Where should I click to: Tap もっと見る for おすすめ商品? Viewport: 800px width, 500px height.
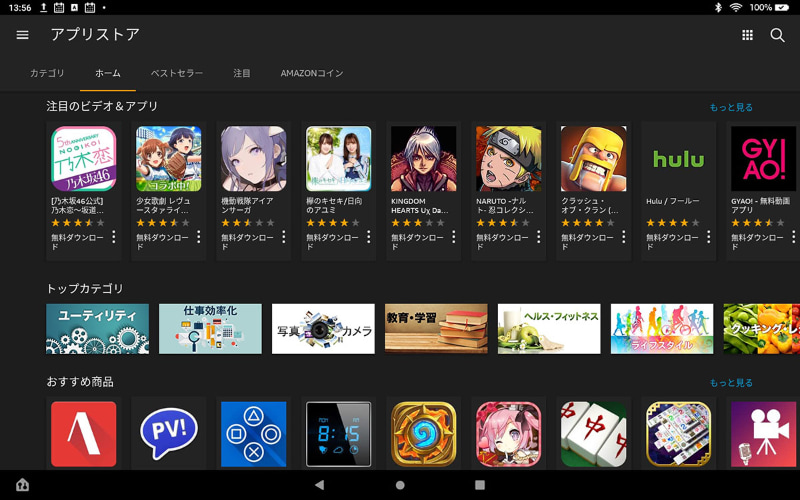[x=731, y=383]
